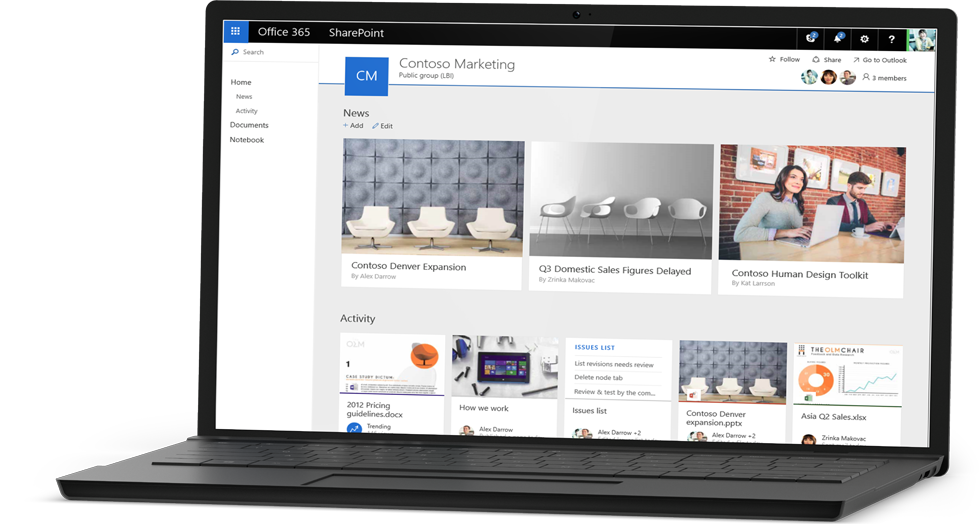979x524 pixels.
Task: Click the user profile photo in header
Action: tap(921, 40)
